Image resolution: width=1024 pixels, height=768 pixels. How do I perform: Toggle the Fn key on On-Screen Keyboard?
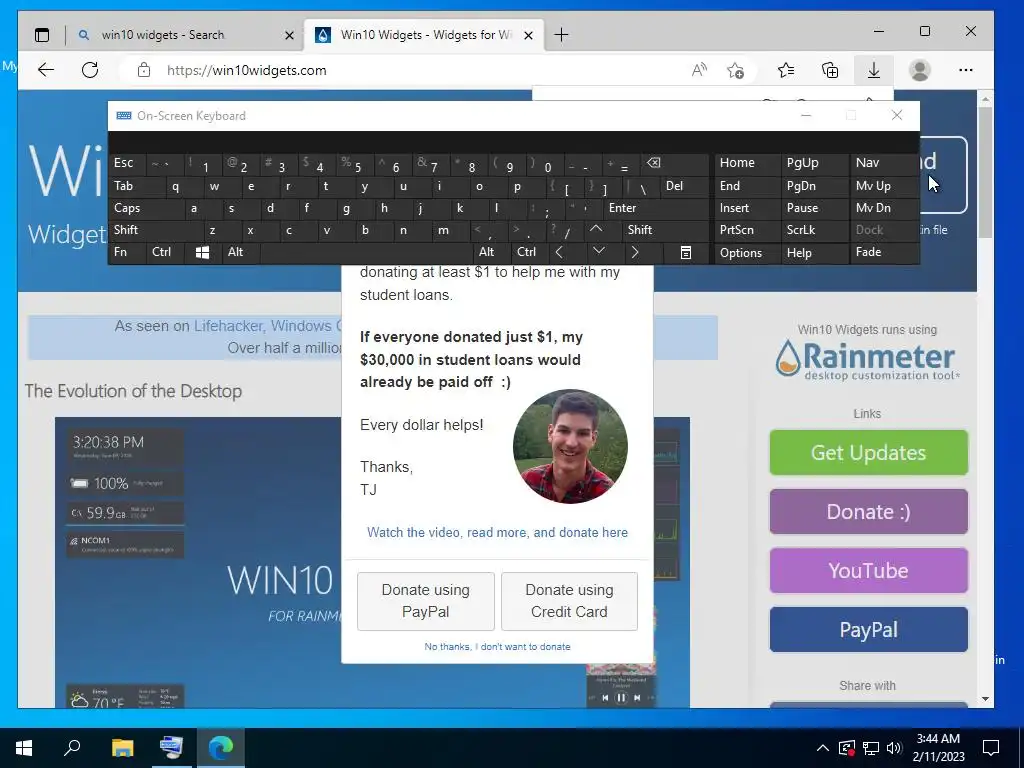[x=127, y=253]
